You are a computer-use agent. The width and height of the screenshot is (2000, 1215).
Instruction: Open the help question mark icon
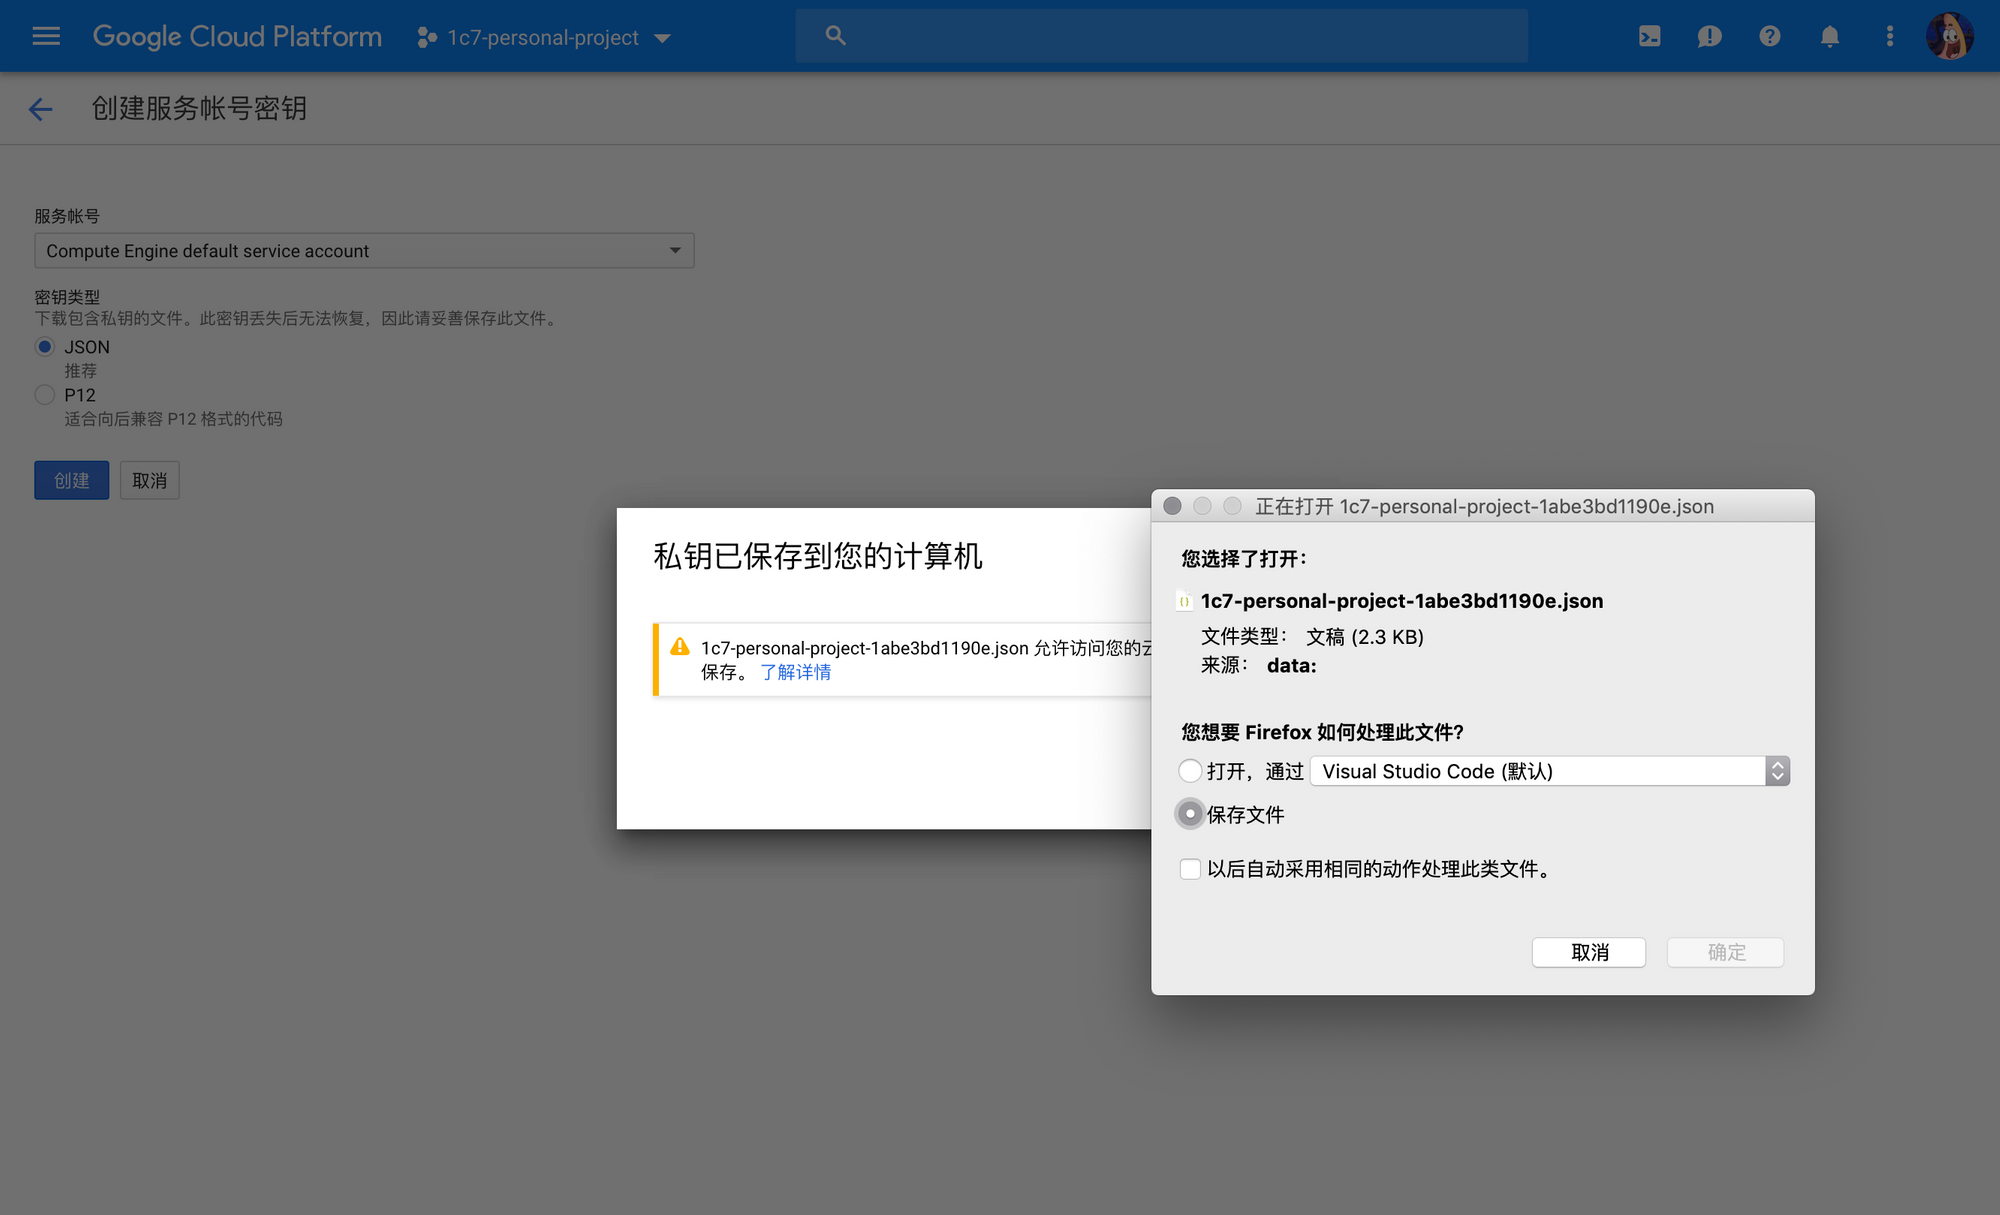pyautogui.click(x=1769, y=37)
